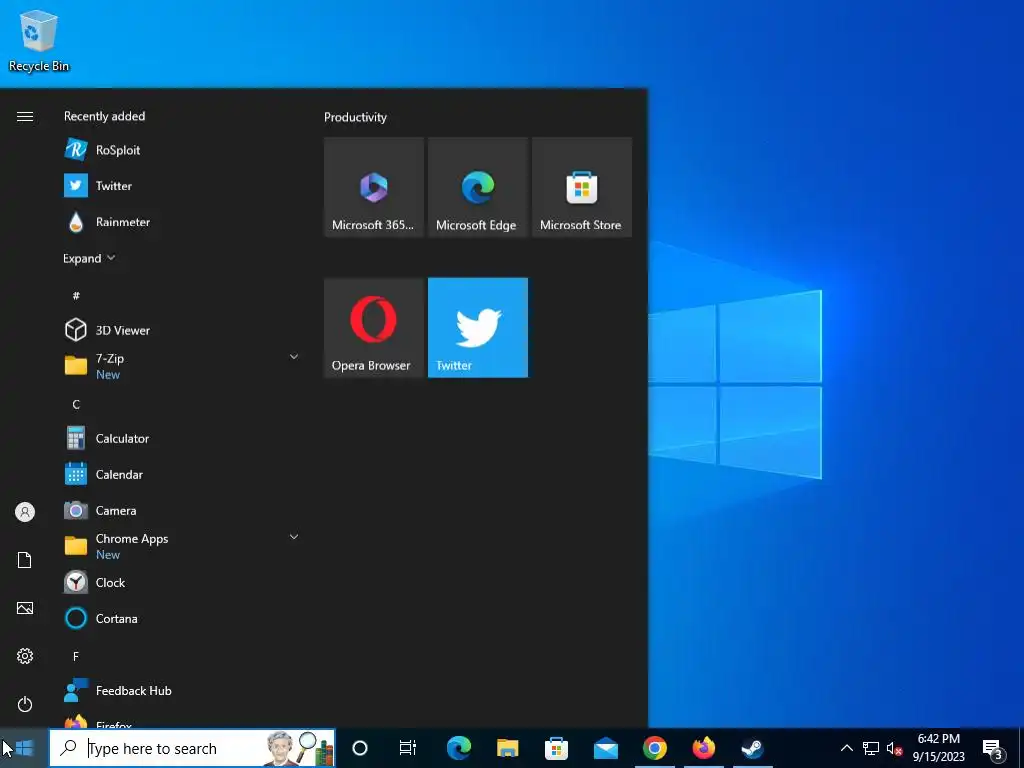
Task: Open RoSploit from Recently added
Action: (x=180, y=150)
